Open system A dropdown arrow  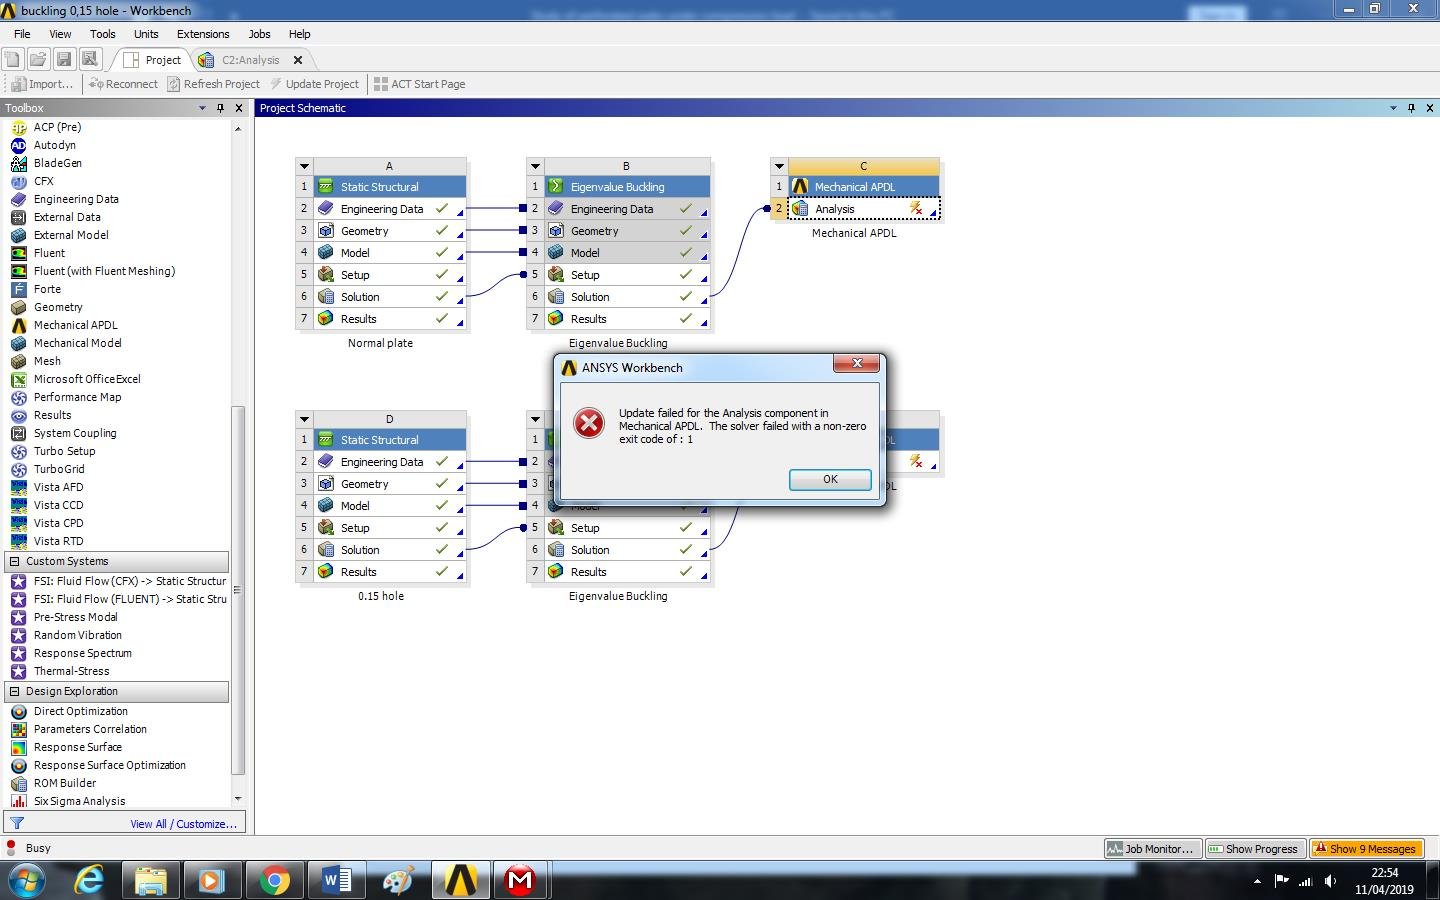pyautogui.click(x=304, y=166)
